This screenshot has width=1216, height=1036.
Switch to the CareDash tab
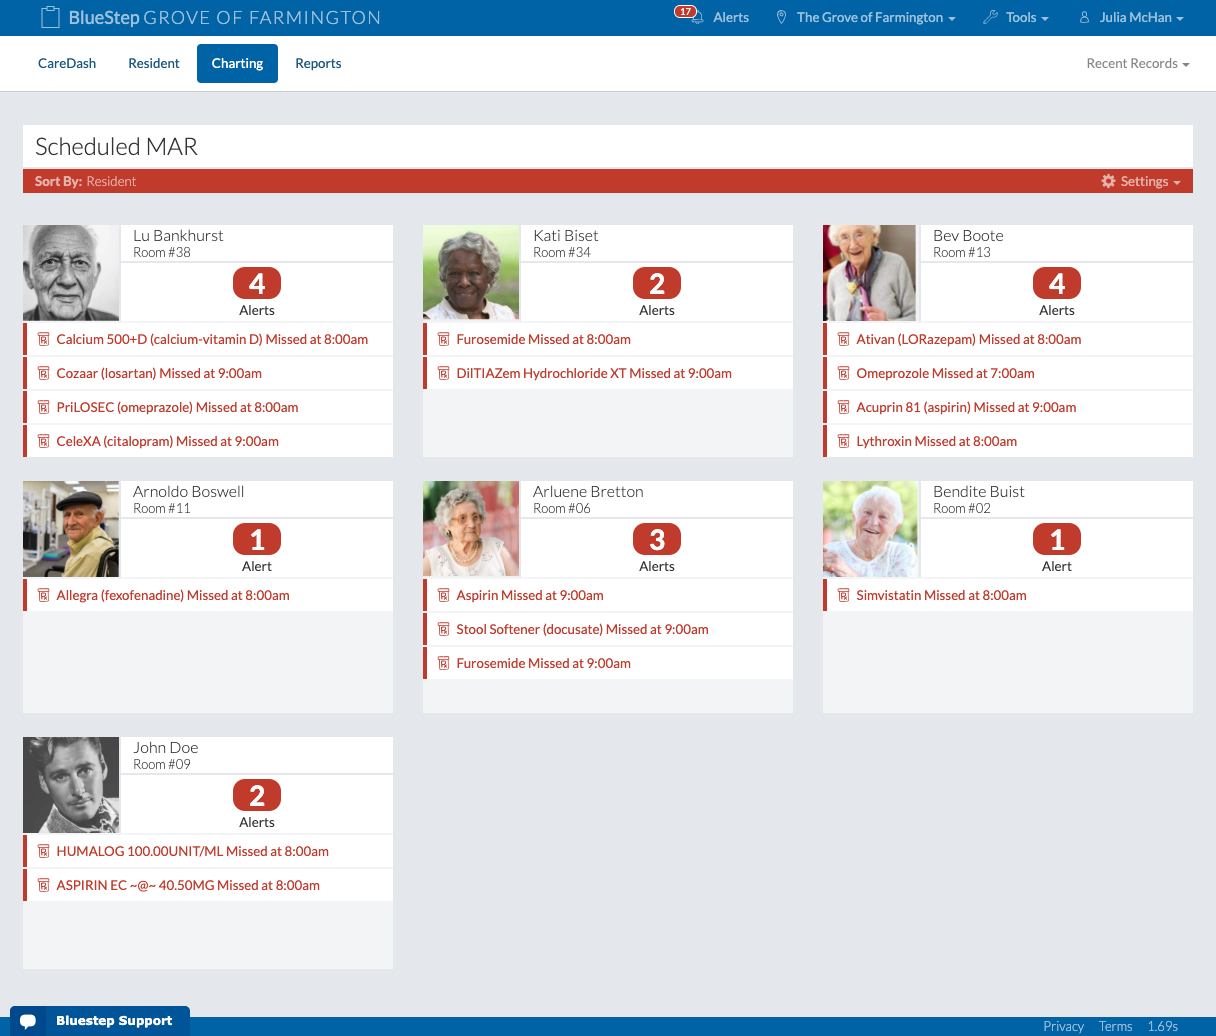click(x=67, y=63)
